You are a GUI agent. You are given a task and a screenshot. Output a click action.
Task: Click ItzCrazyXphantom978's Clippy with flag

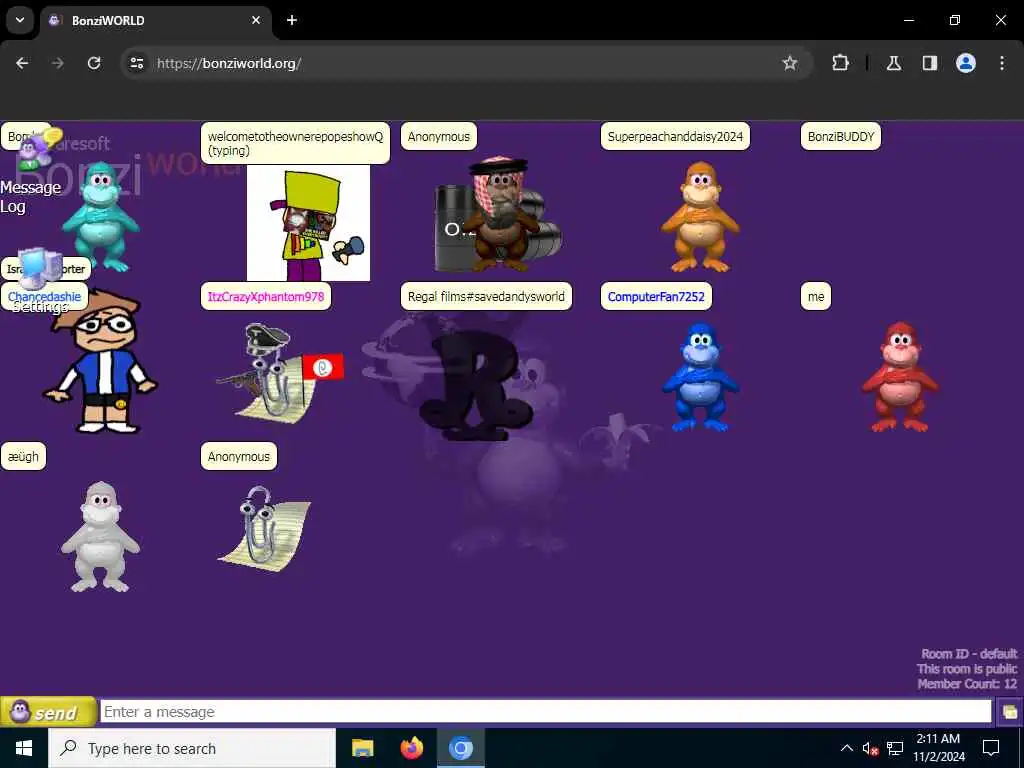click(x=280, y=372)
